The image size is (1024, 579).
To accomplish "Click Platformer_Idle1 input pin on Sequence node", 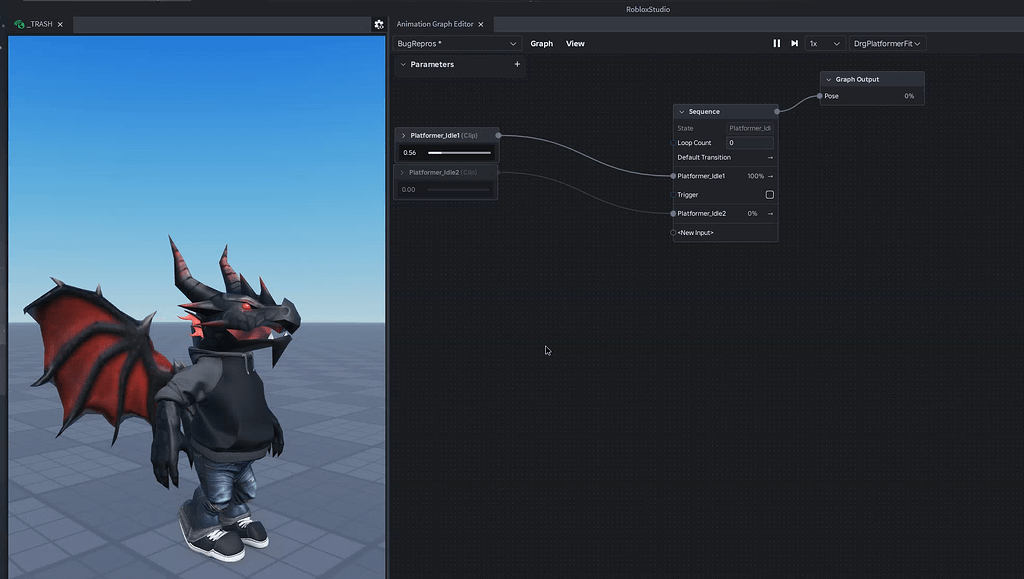I will pyautogui.click(x=673, y=176).
